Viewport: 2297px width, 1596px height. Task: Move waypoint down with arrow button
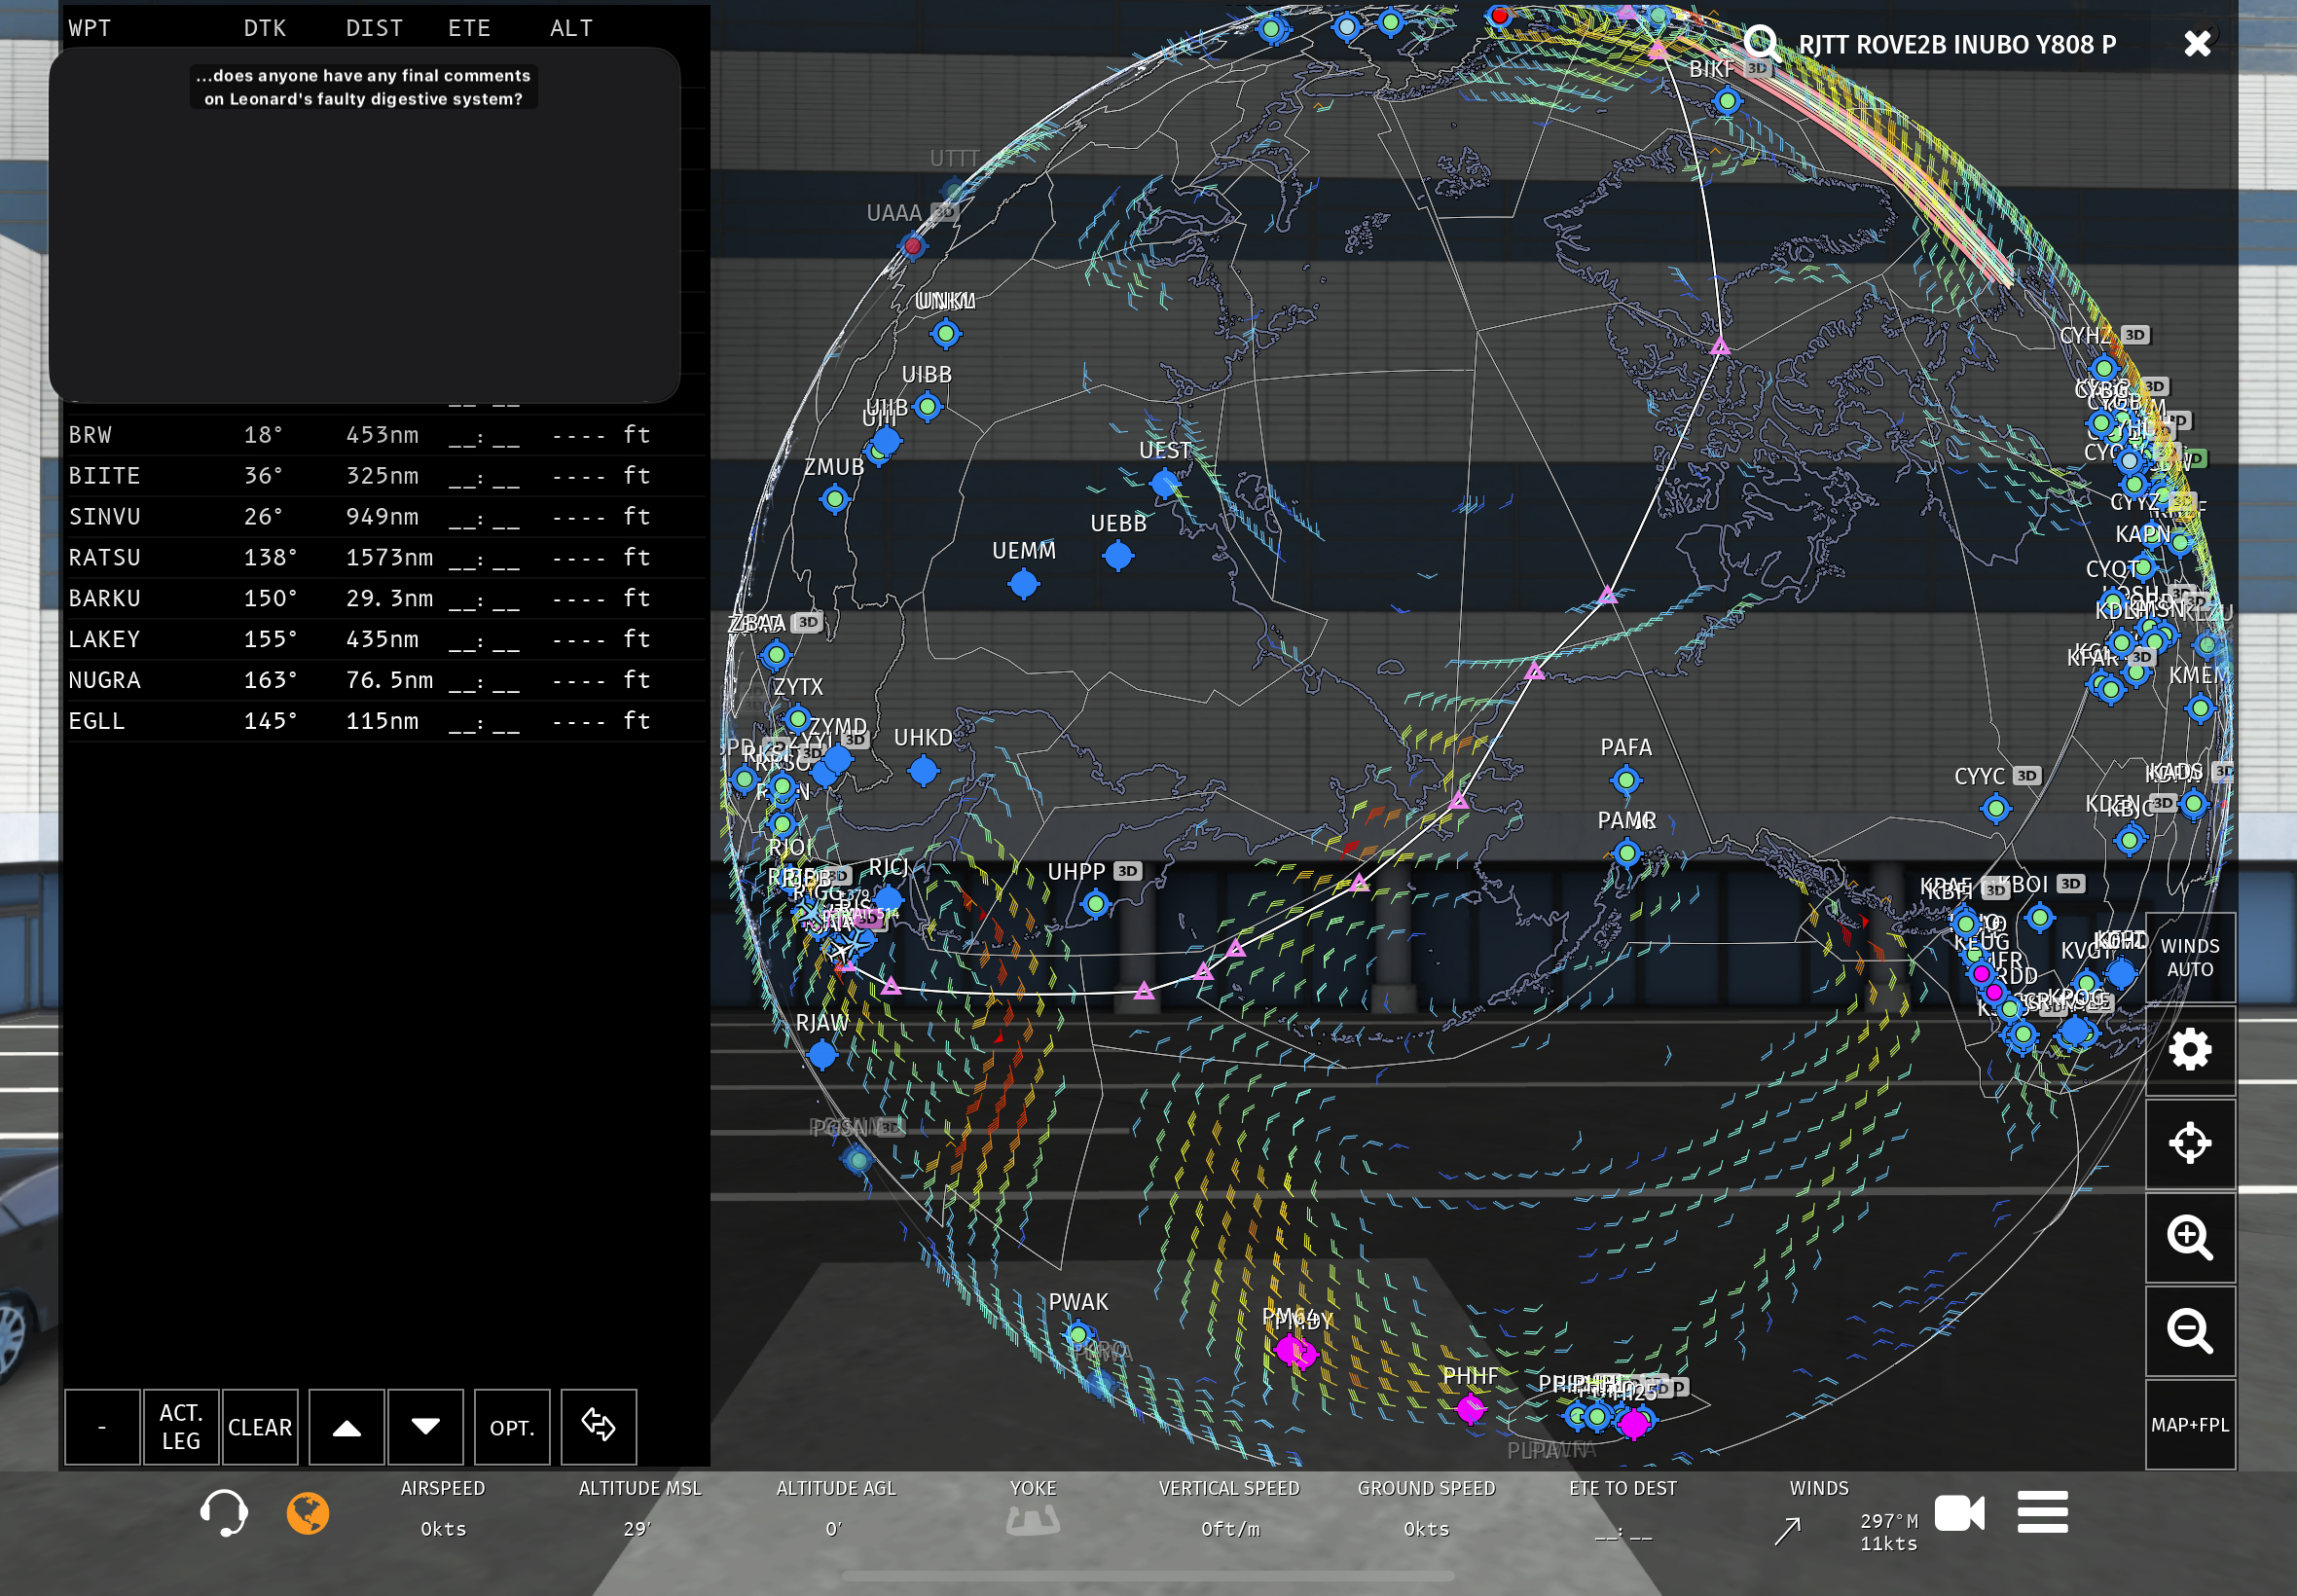[x=426, y=1427]
